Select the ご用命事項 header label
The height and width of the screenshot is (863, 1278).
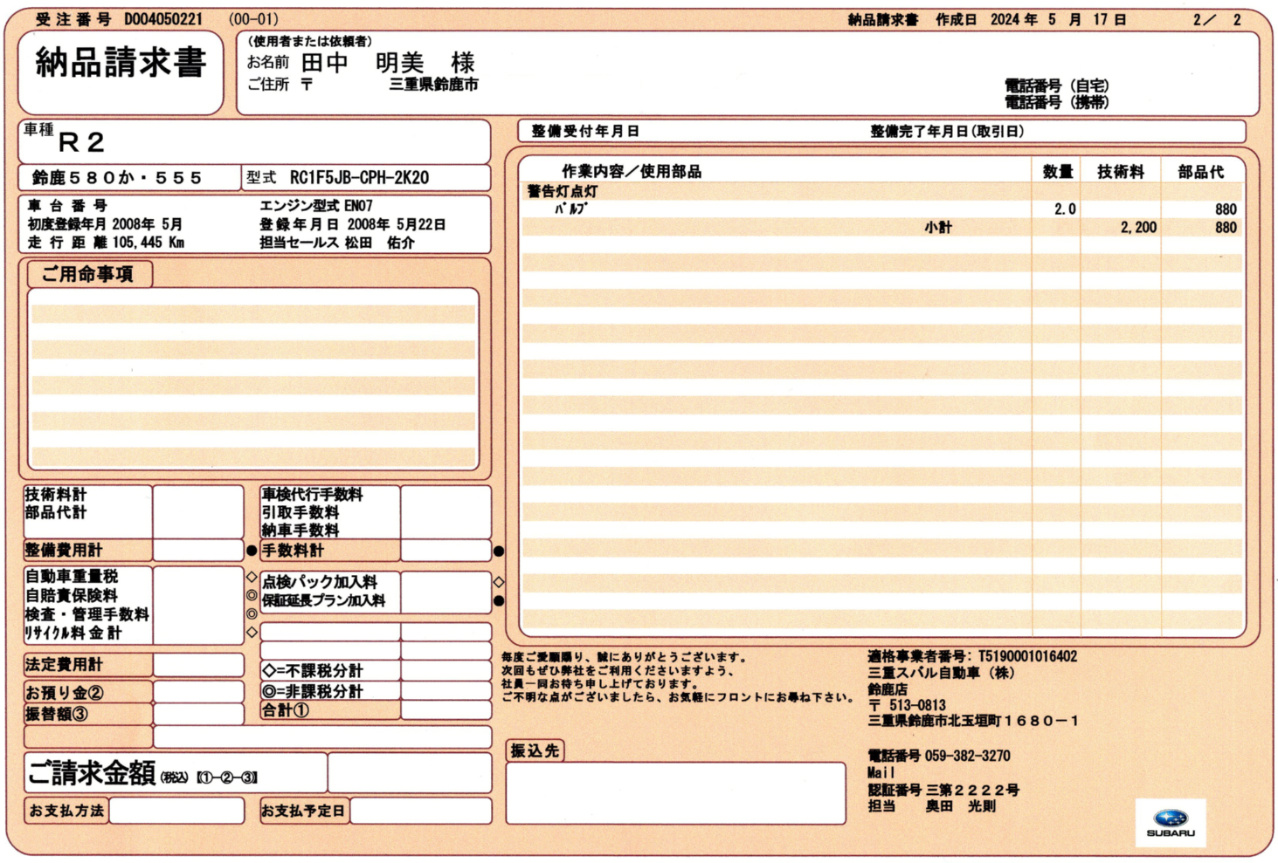[87, 274]
